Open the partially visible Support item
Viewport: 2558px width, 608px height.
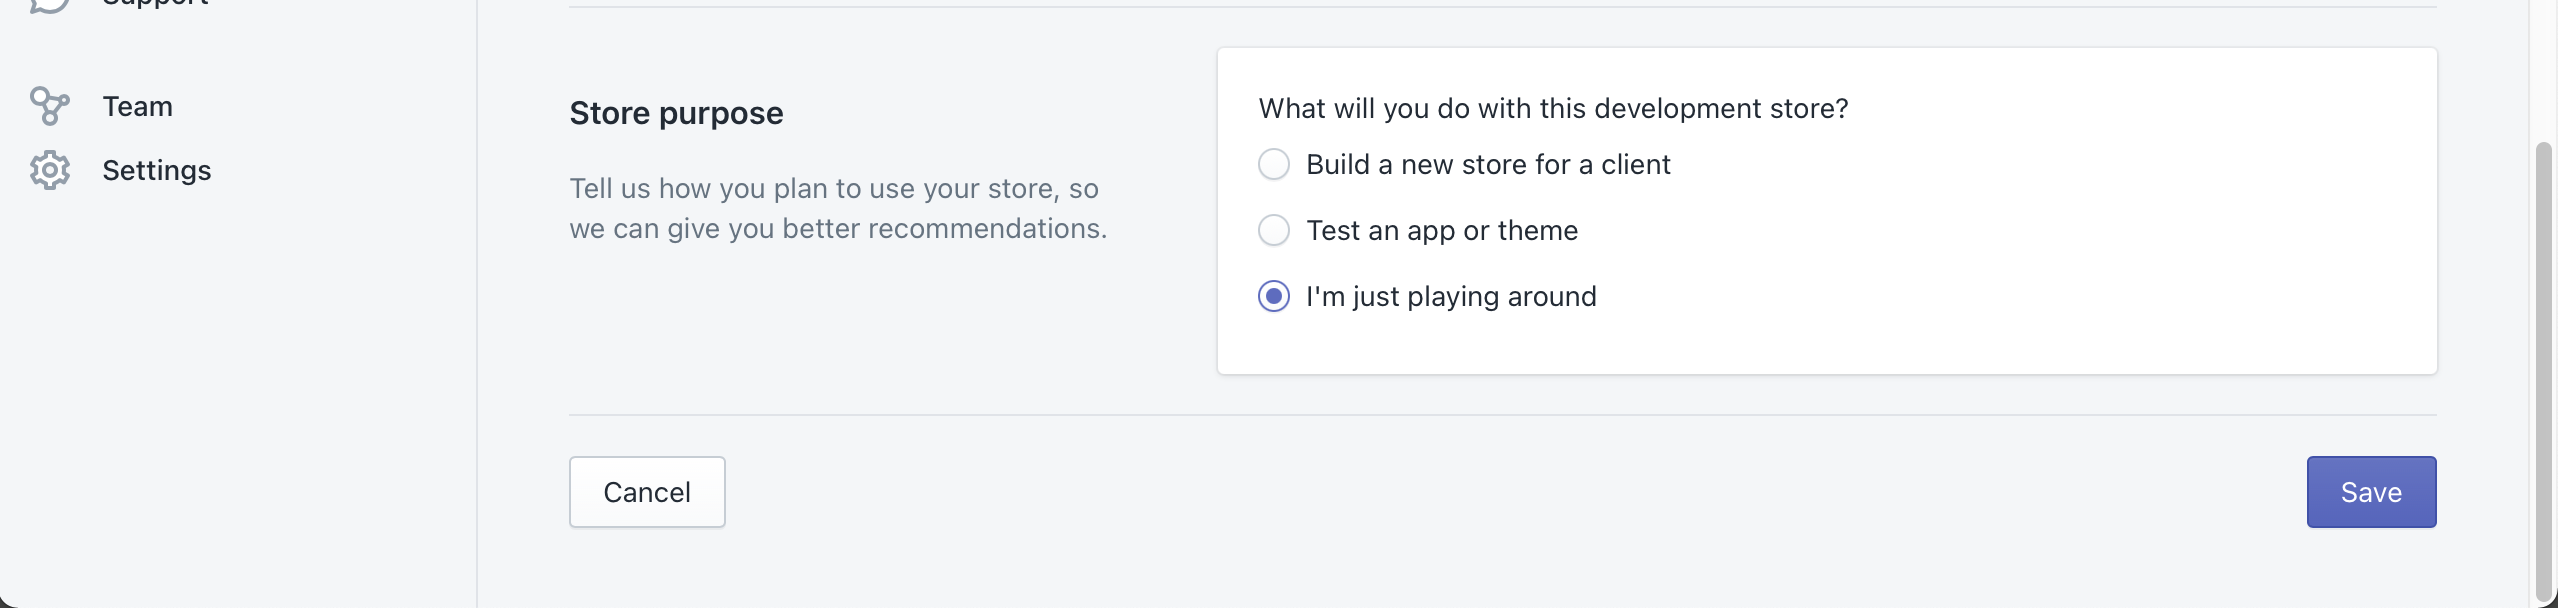tap(155, 4)
